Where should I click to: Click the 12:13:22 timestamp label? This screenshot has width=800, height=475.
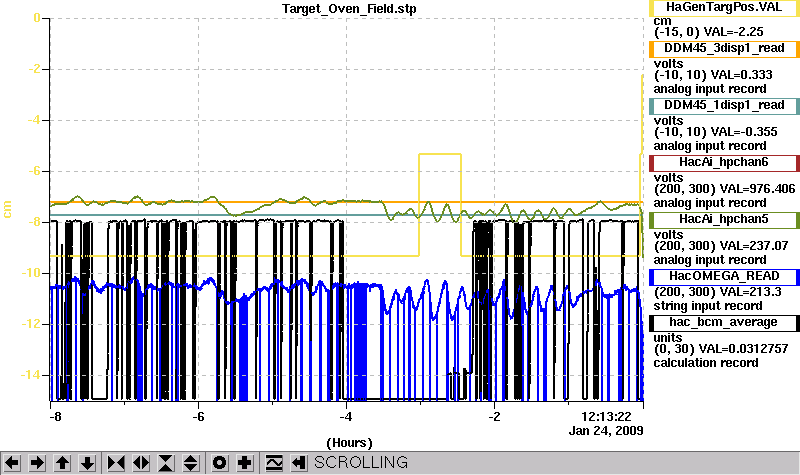tap(607, 417)
